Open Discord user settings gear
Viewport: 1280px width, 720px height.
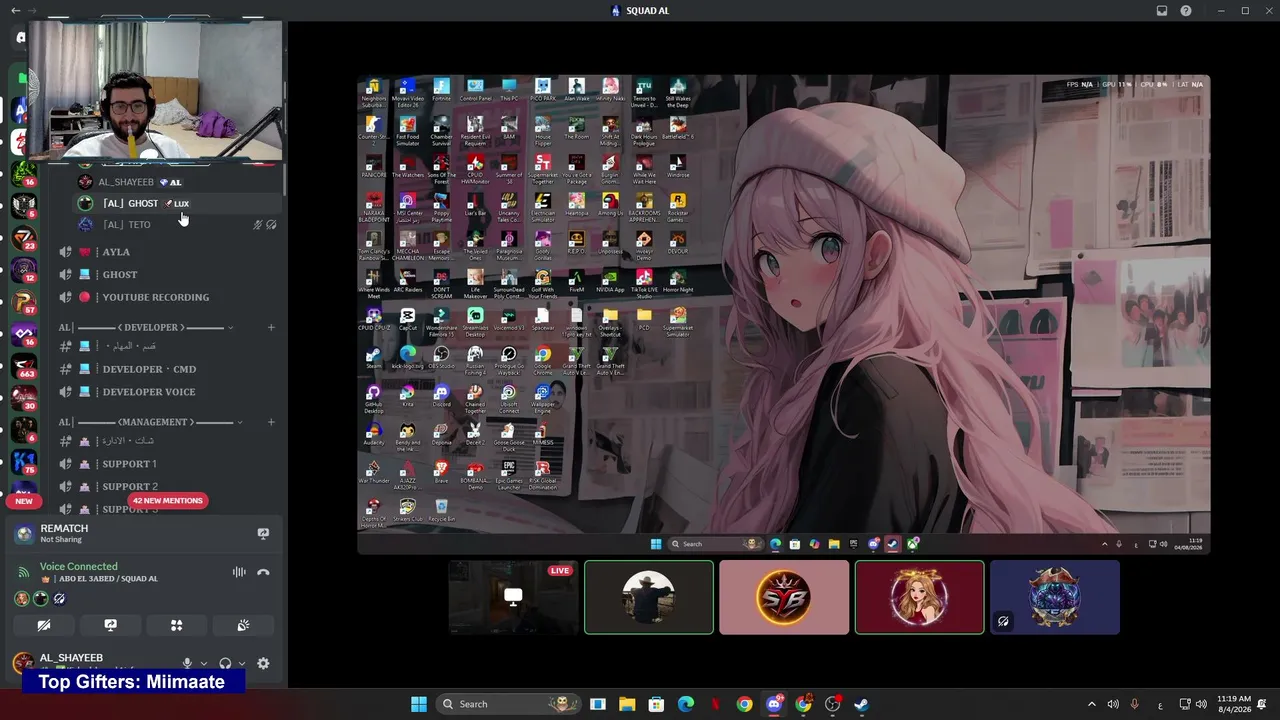[x=263, y=663]
